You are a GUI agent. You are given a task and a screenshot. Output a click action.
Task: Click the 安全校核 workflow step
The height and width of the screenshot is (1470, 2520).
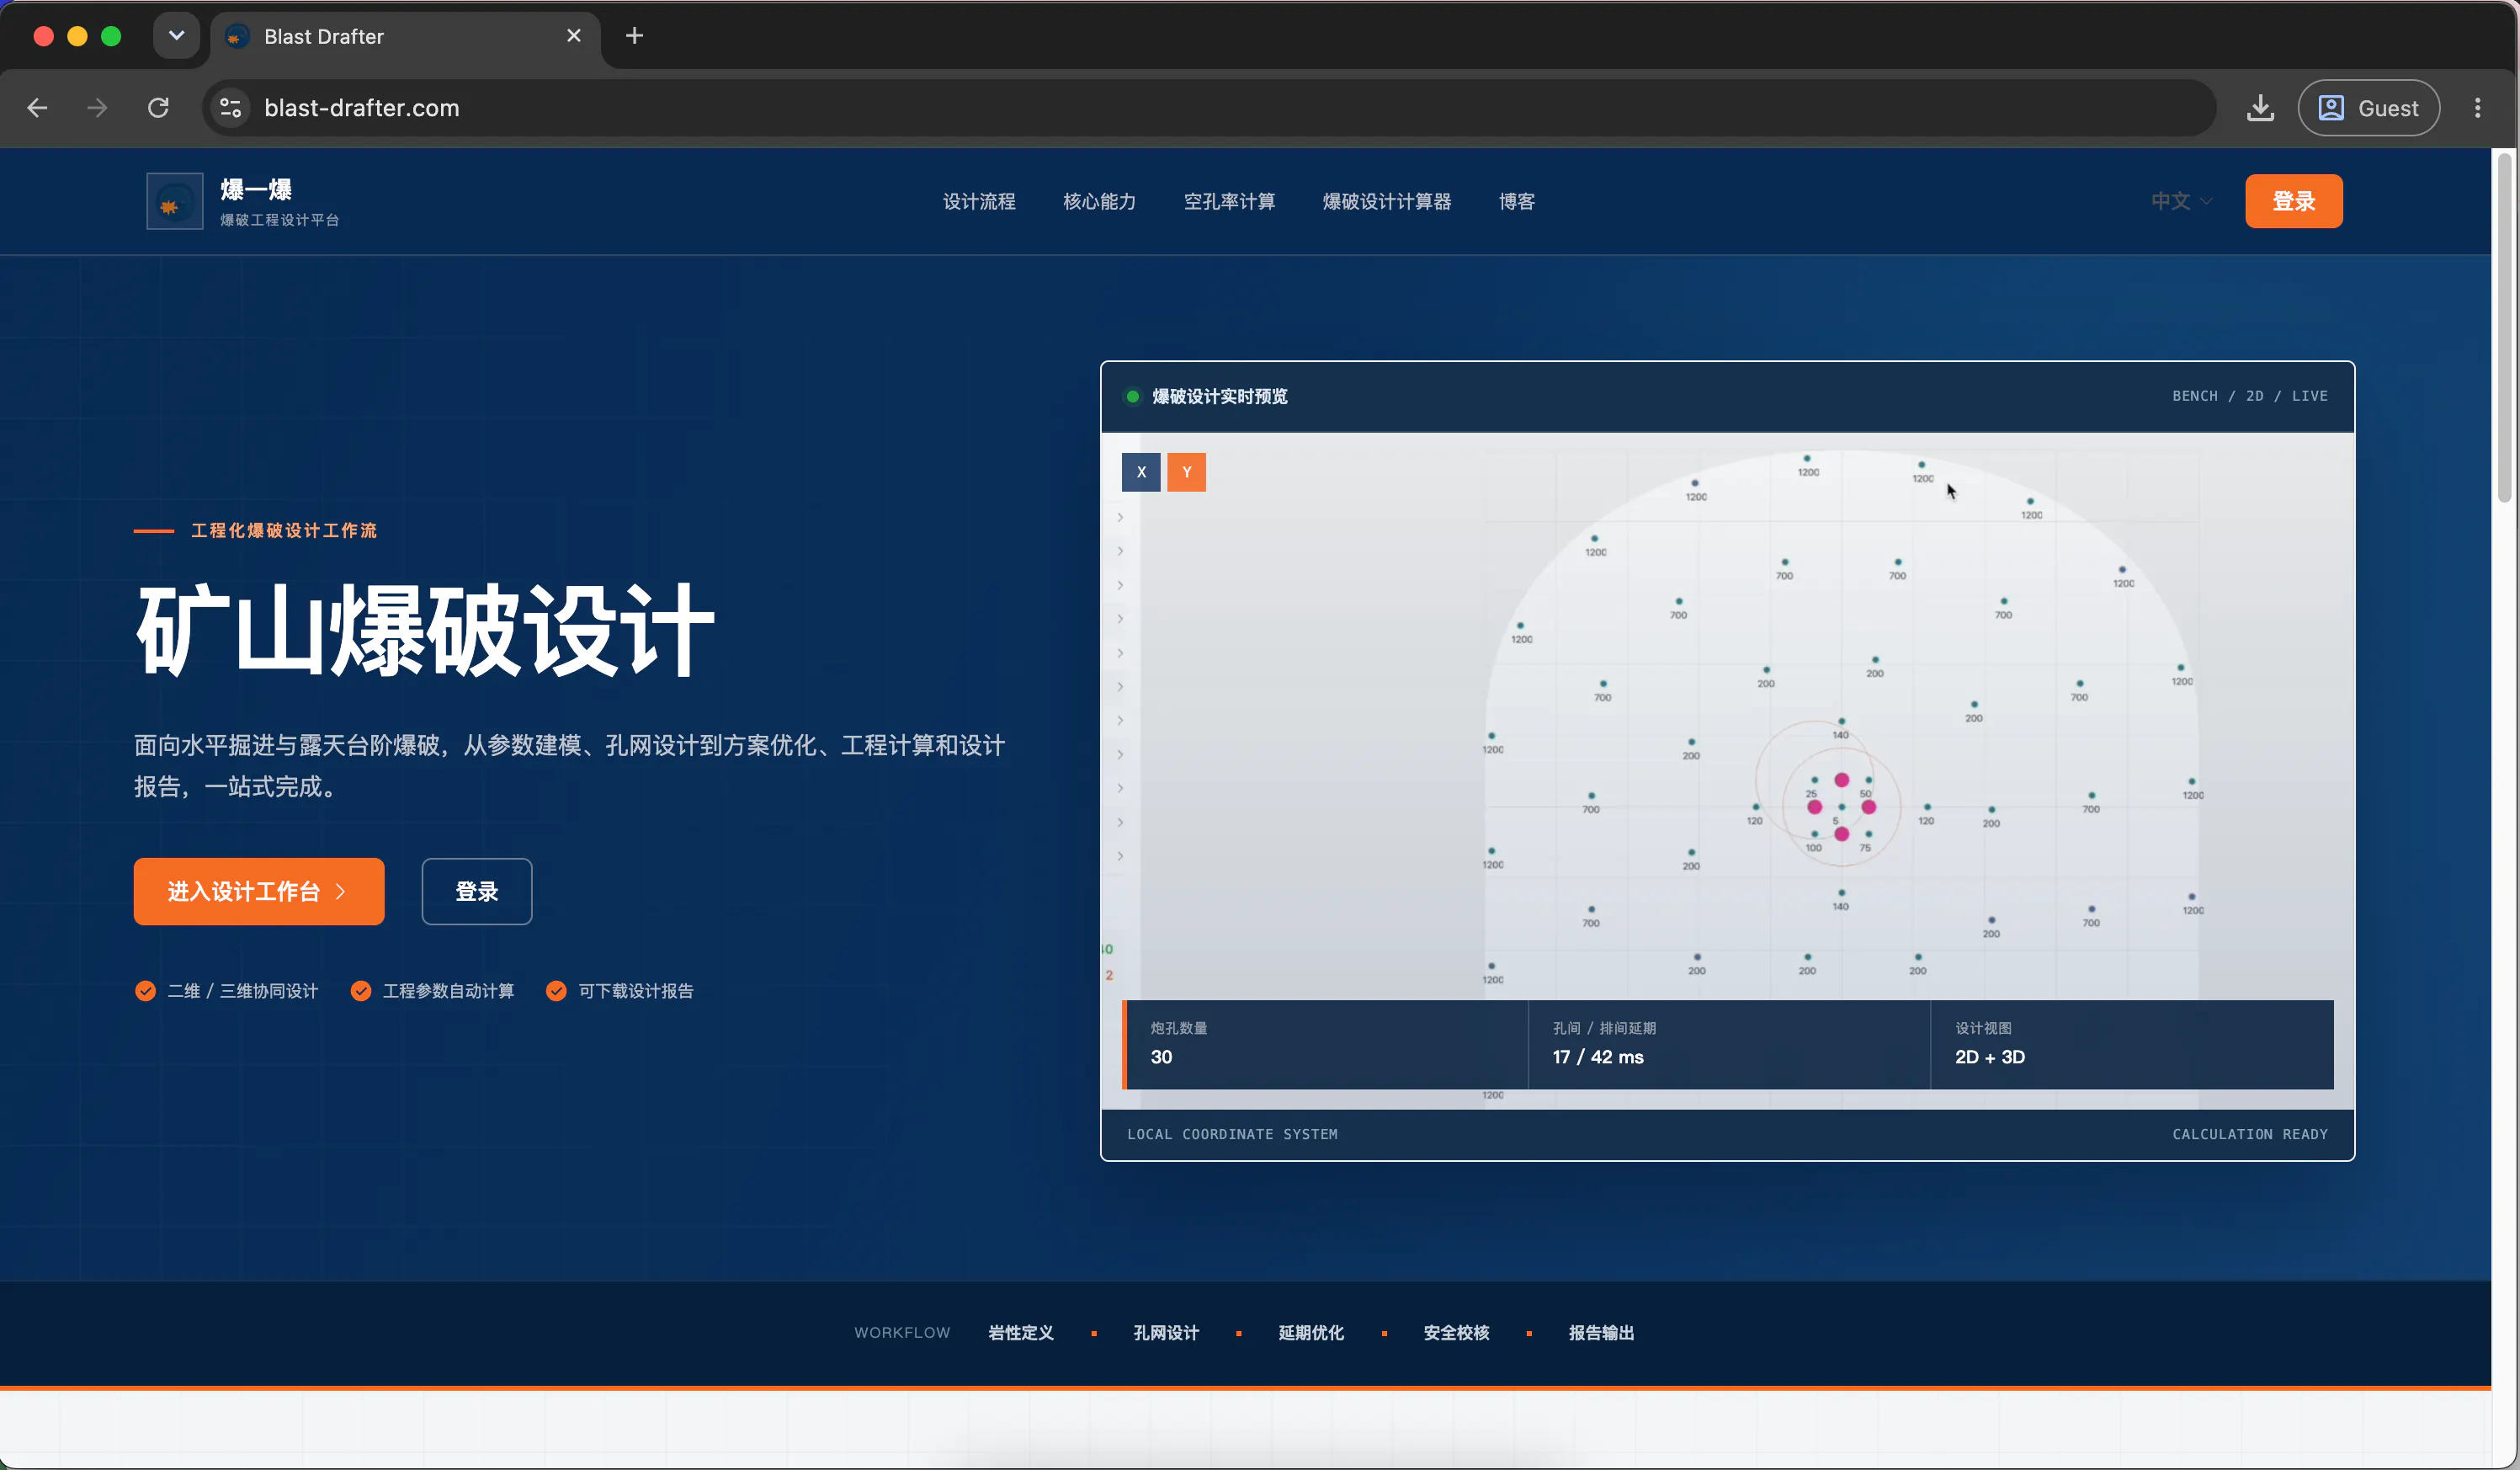point(1456,1333)
